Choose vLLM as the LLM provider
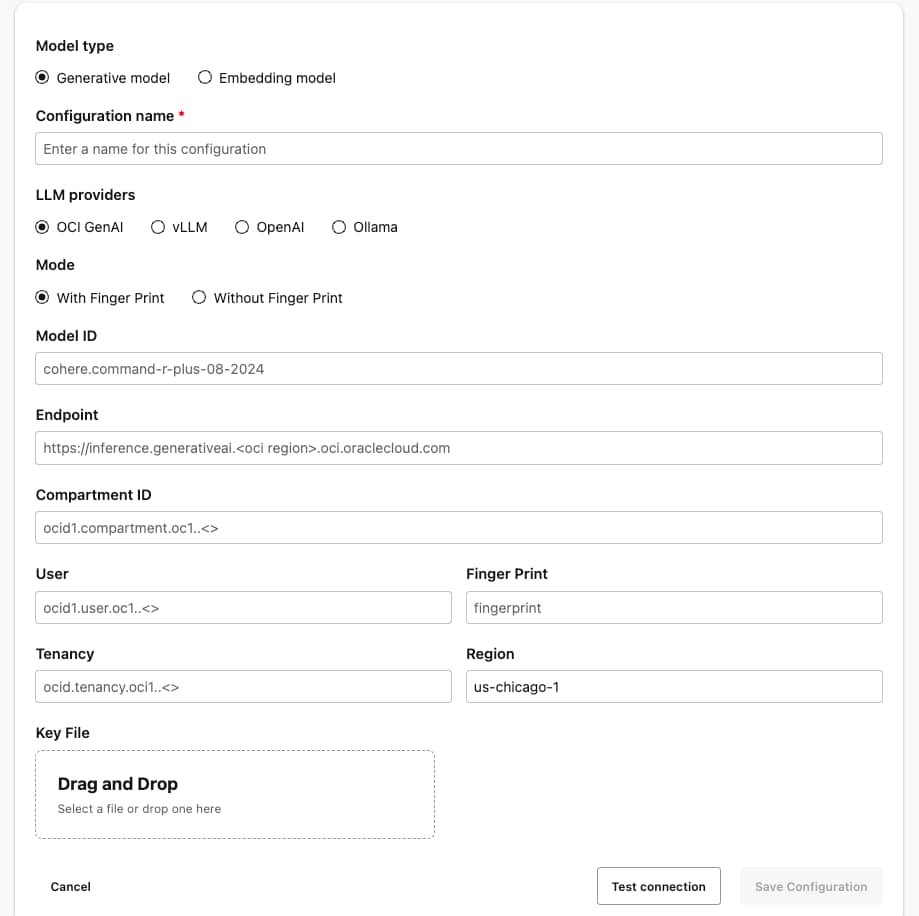 [x=158, y=227]
